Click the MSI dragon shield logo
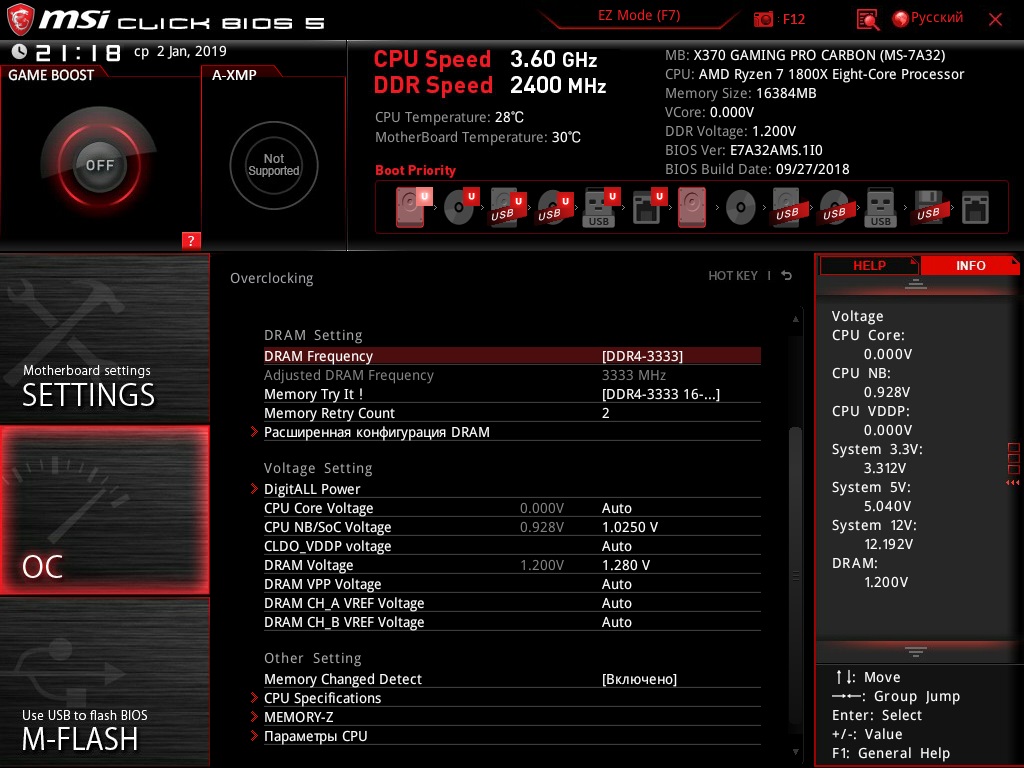Image resolution: width=1024 pixels, height=768 pixels. tap(20, 19)
